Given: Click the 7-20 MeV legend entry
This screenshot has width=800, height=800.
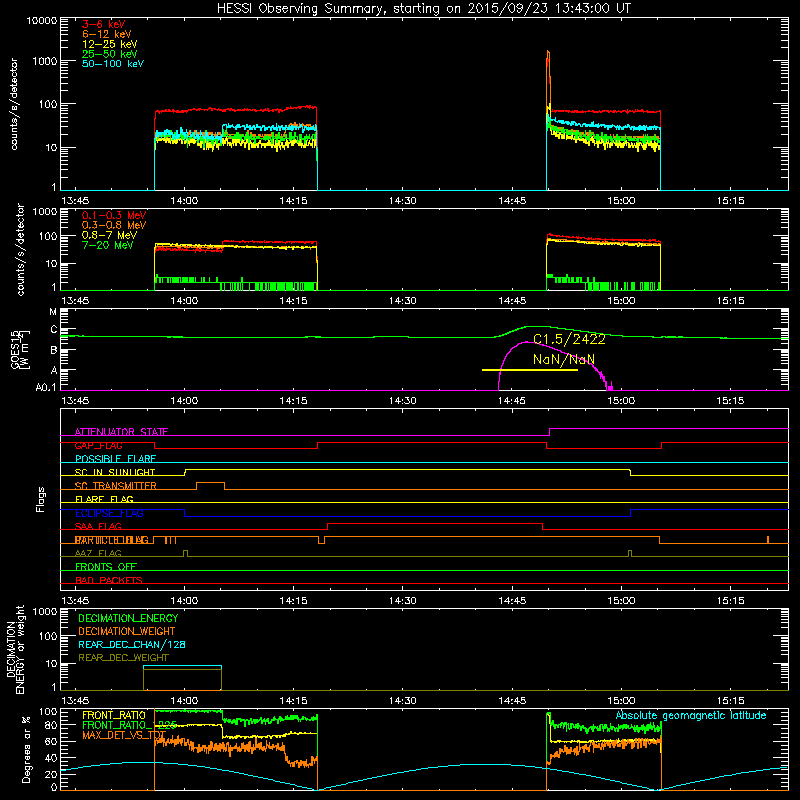Looking at the screenshot, I should click(x=108, y=245).
